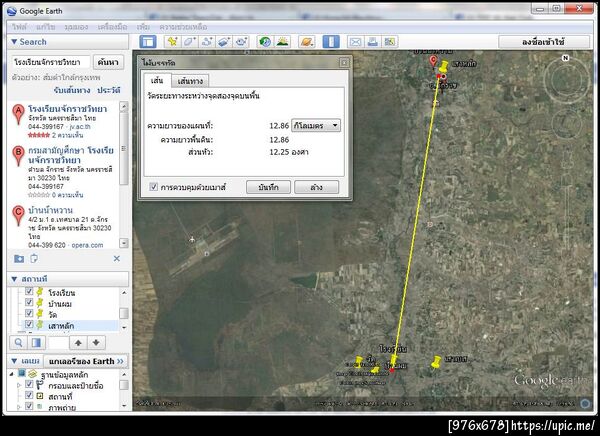Viewport: 600px width, 436px height.
Task: Click the copy-to-clipboard icon below search results
Action: [34, 259]
